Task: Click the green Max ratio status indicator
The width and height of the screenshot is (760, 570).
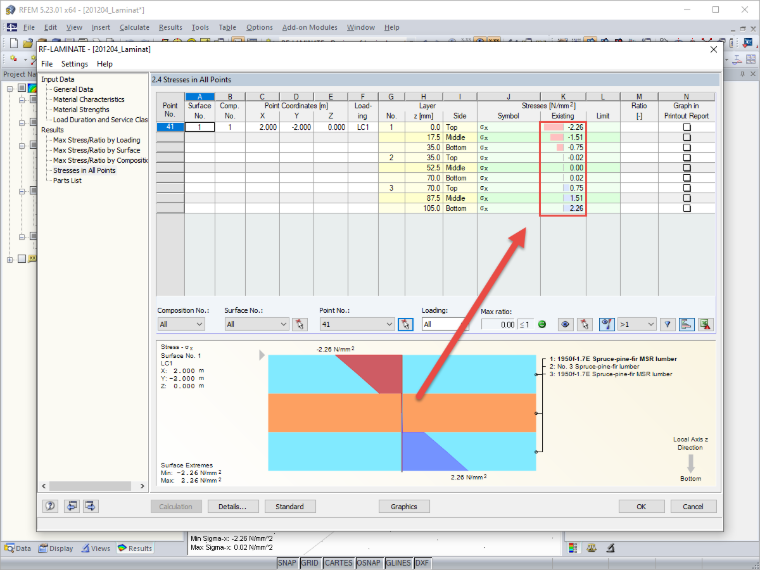Action: pos(542,324)
